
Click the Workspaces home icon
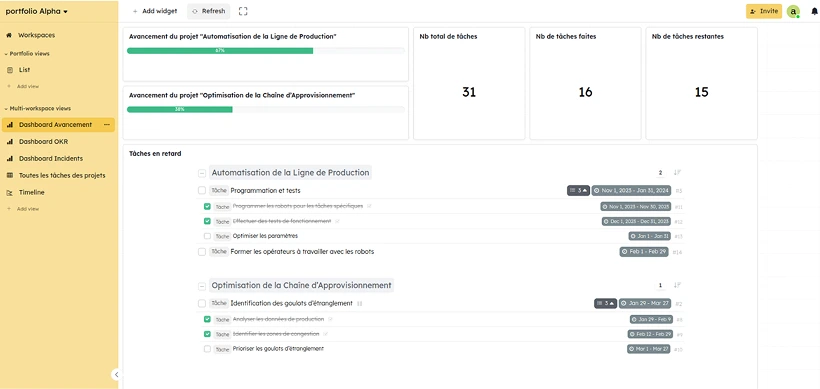tap(9, 36)
